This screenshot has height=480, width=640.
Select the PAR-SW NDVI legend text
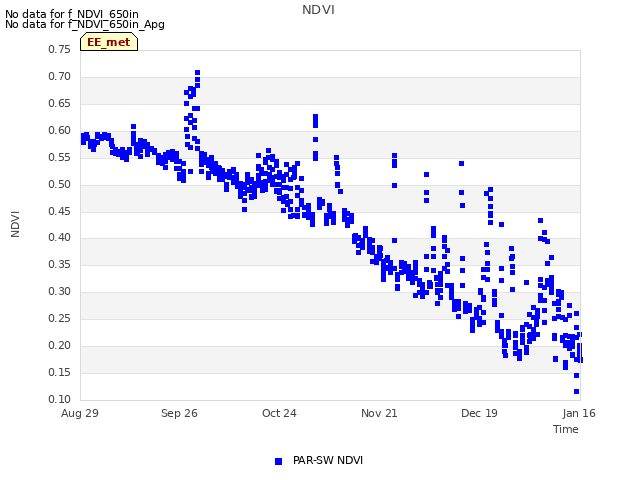pos(328,460)
